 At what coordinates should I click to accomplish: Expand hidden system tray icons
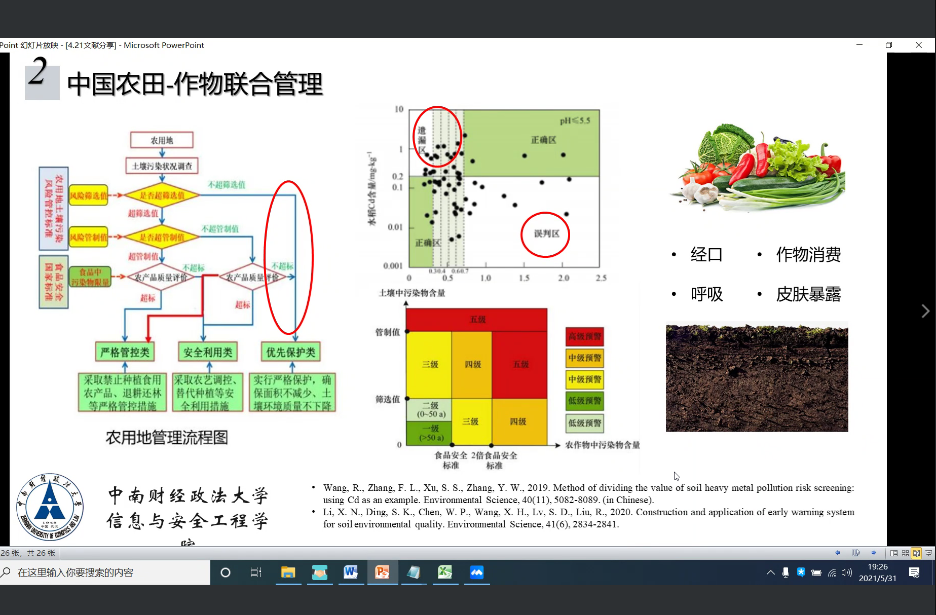pyautogui.click(x=770, y=572)
